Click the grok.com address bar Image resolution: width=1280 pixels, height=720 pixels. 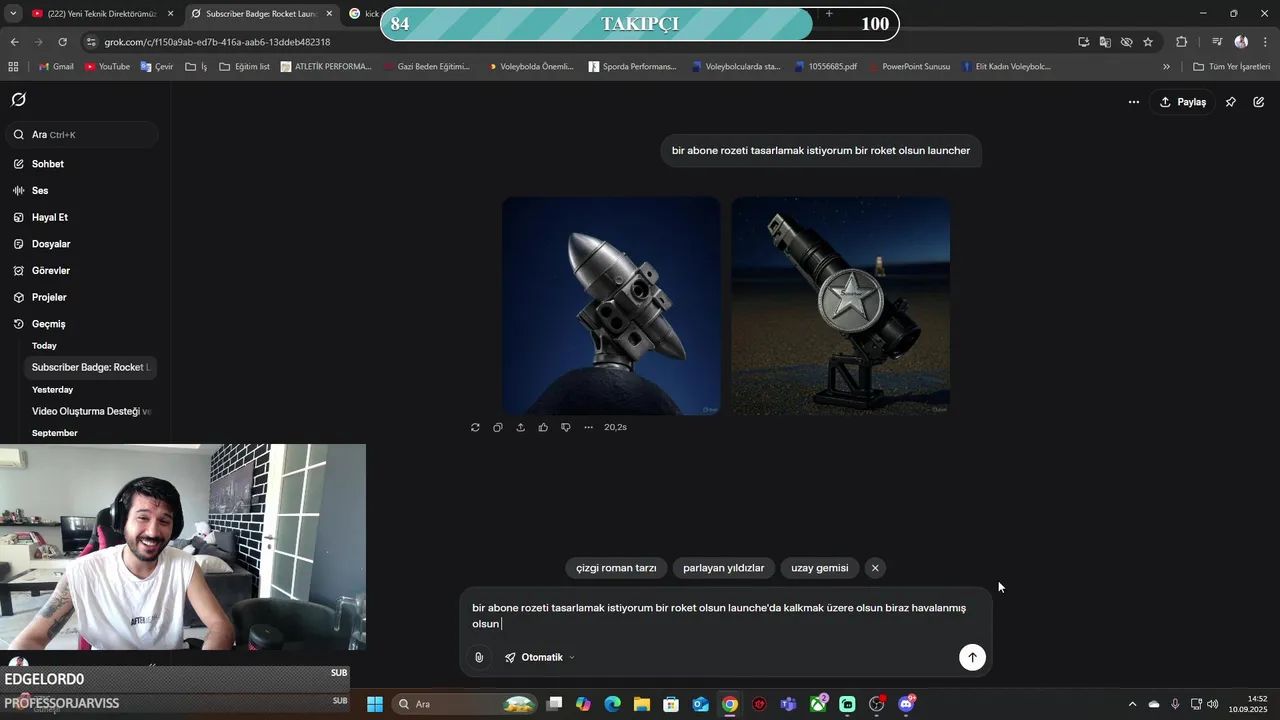coord(580,42)
